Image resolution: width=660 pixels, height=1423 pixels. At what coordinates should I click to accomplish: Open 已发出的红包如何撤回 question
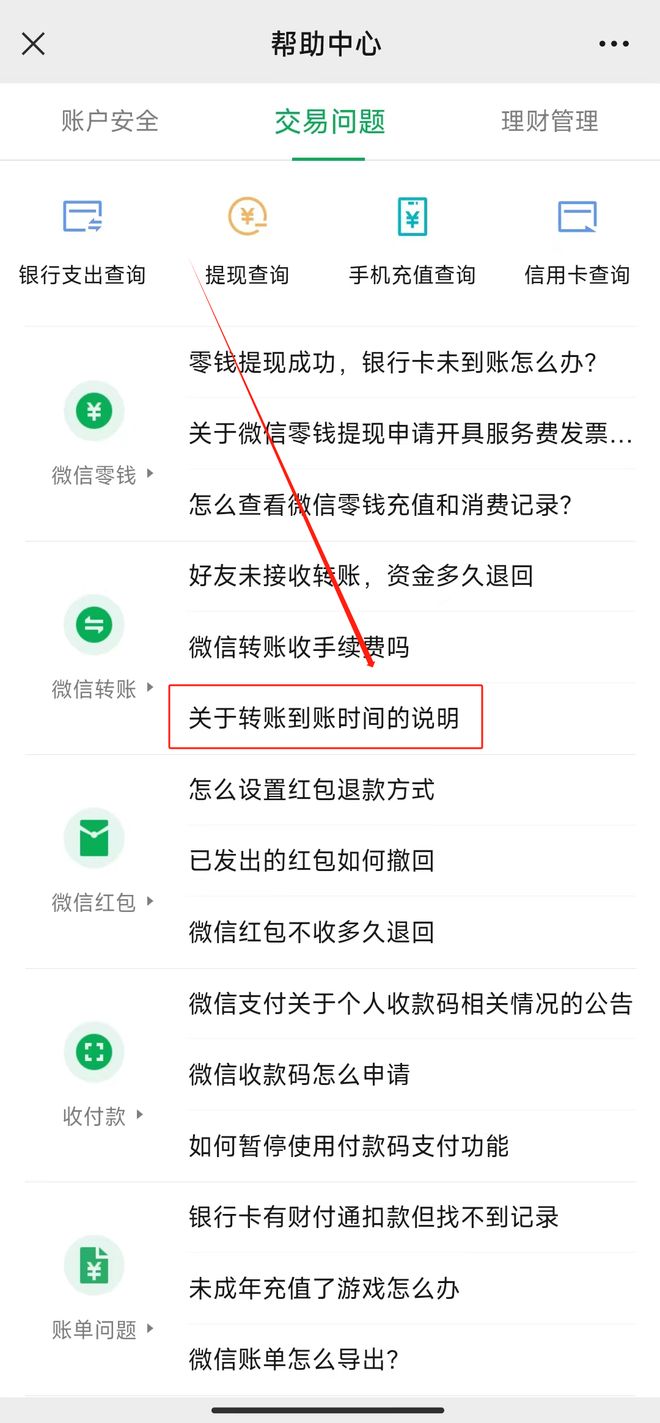[x=311, y=860]
